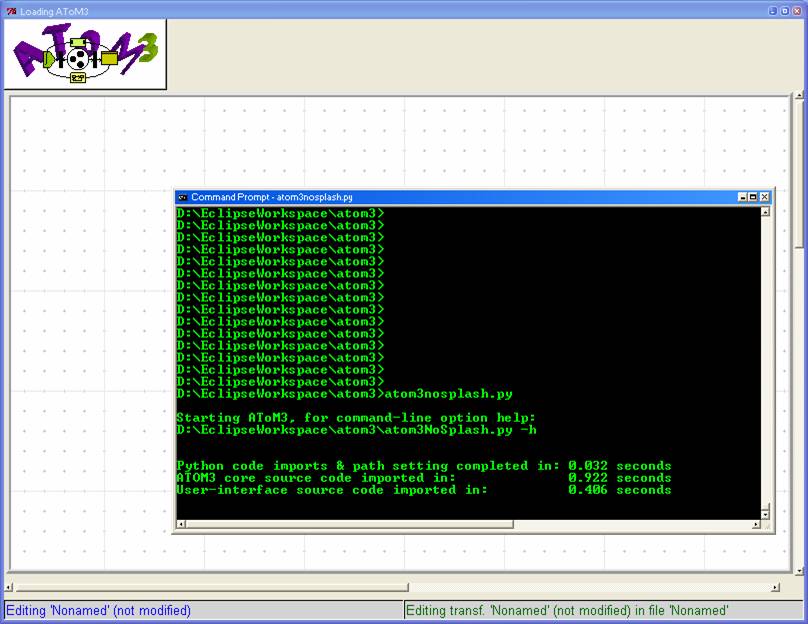
Task: Click the "Python code imports & path setting" line
Action: coord(424,466)
